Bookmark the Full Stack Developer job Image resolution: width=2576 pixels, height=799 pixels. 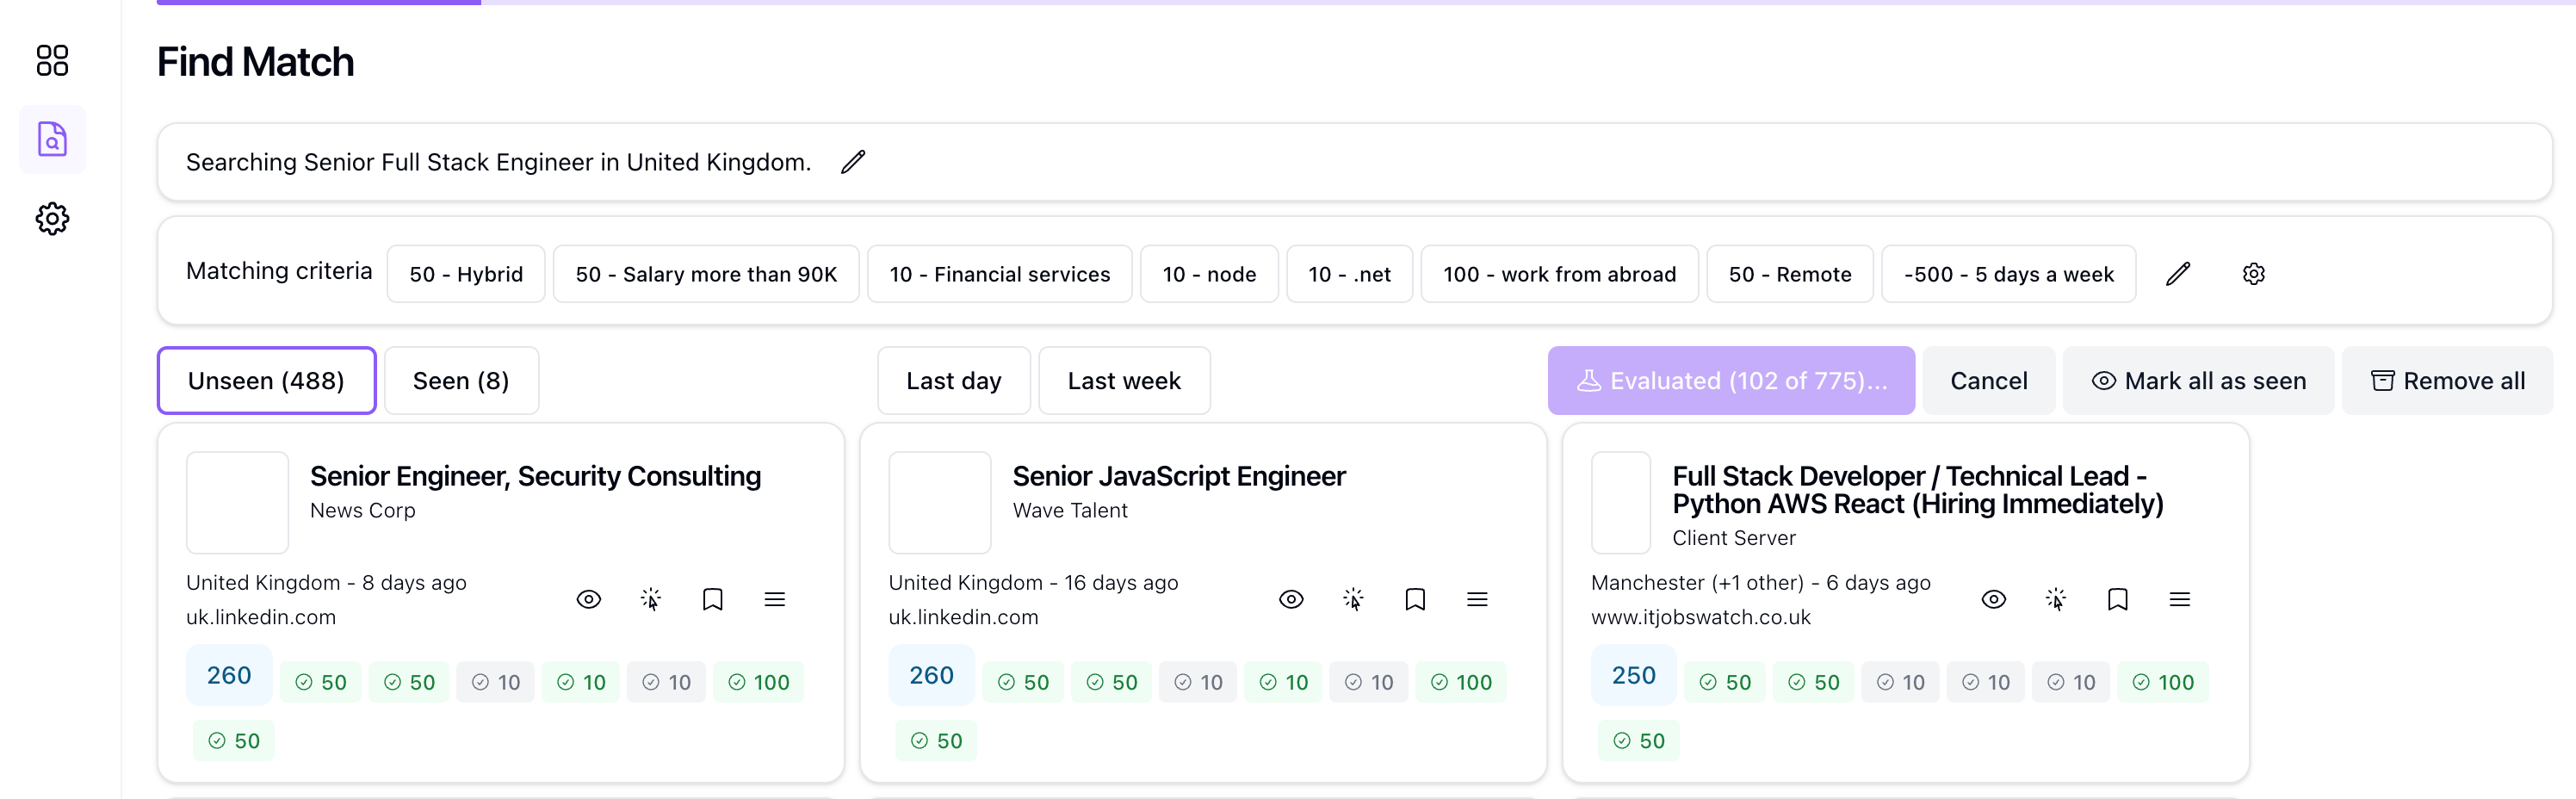[2118, 599]
